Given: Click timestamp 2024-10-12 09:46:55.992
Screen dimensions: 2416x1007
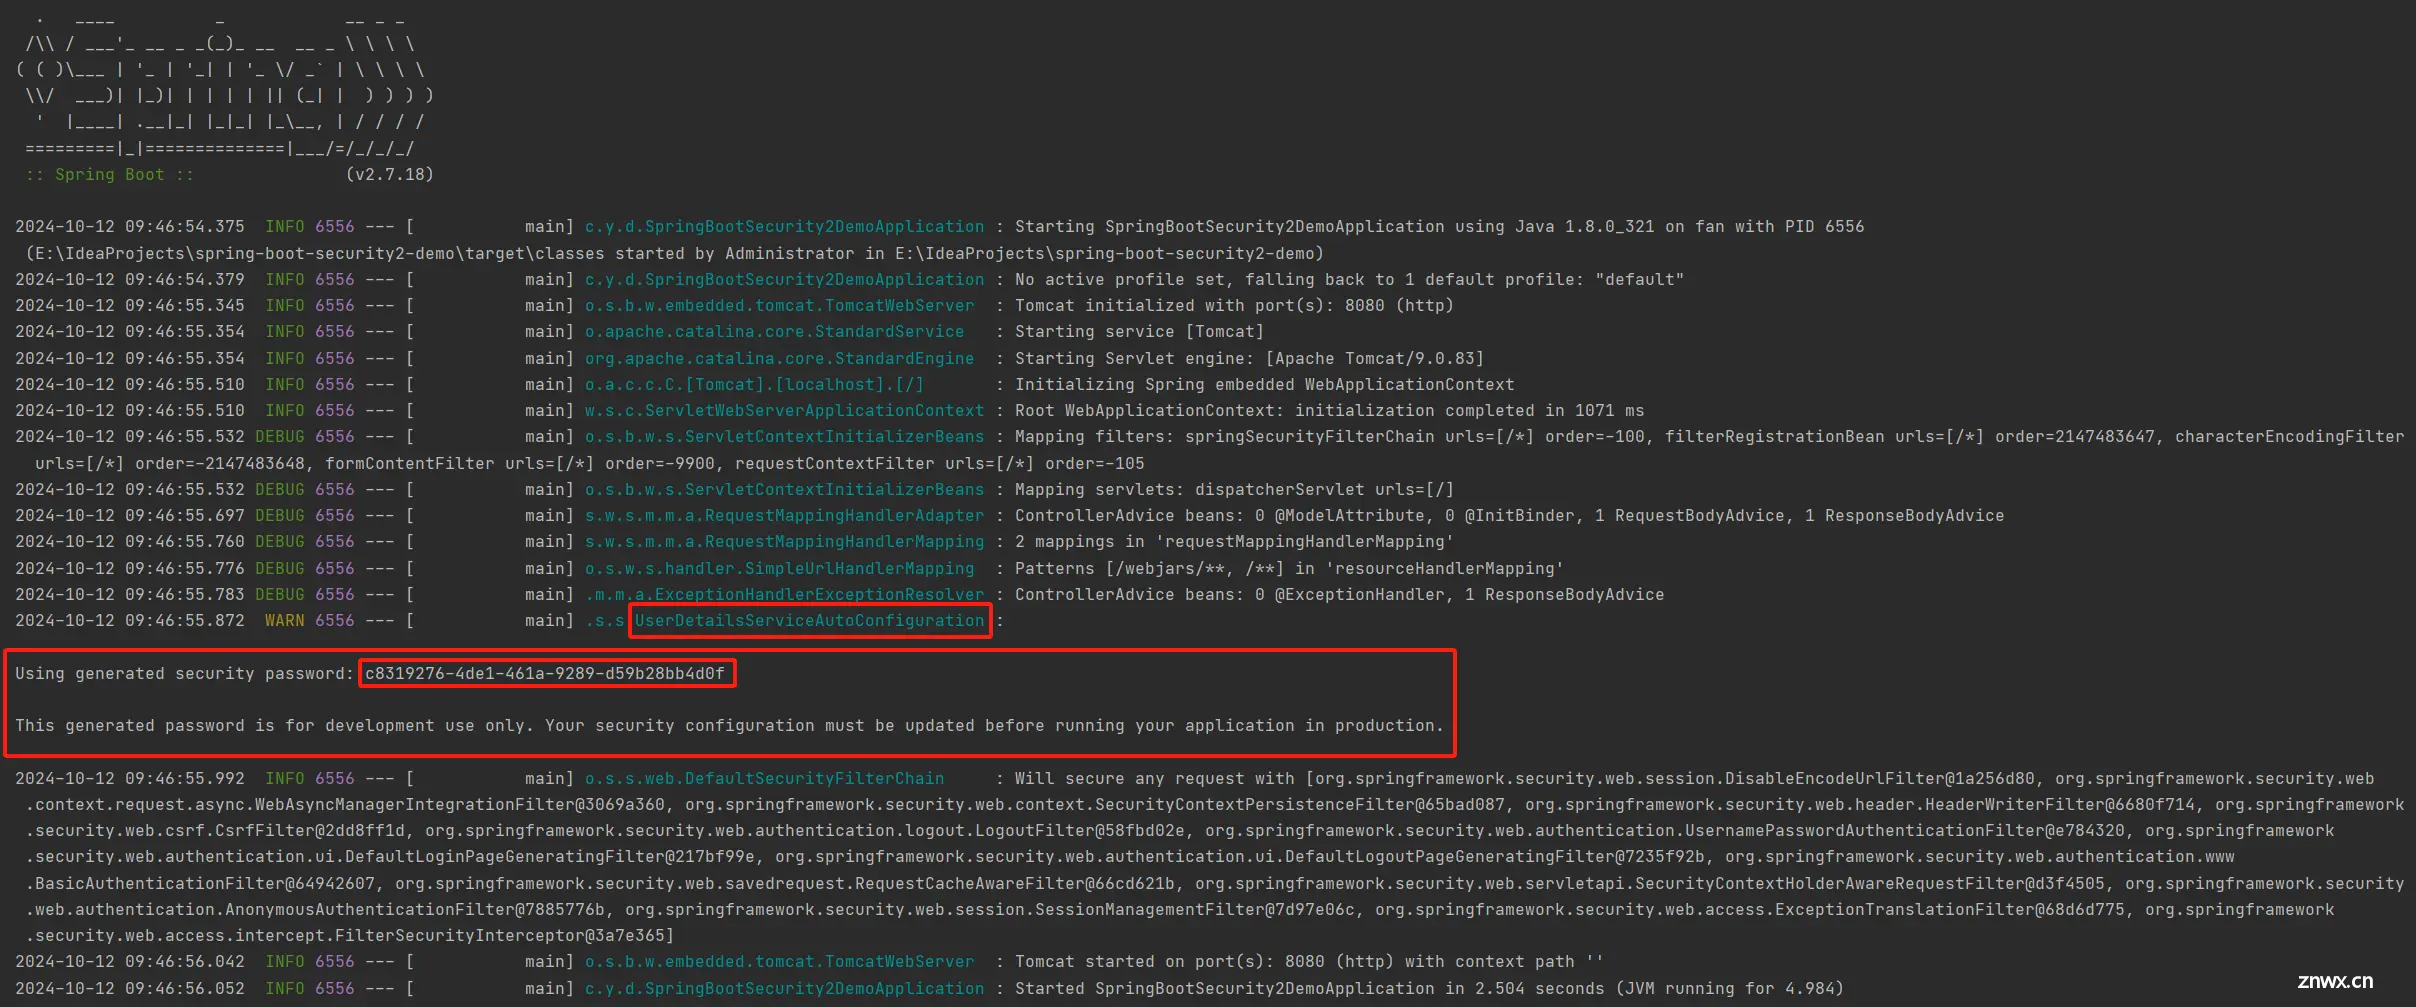Looking at the screenshot, I should [129, 779].
